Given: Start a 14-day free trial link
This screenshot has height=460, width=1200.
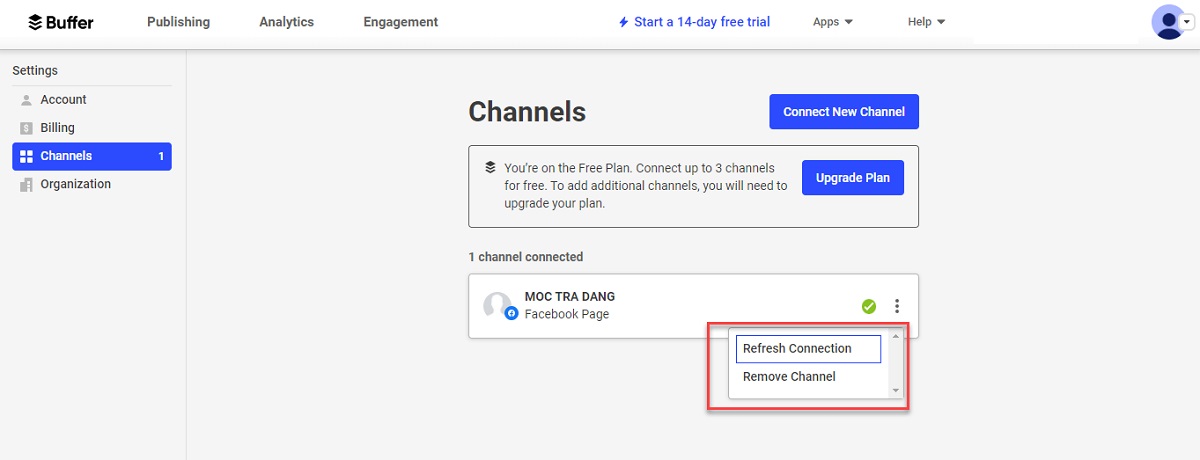Looking at the screenshot, I should click(x=694, y=22).
